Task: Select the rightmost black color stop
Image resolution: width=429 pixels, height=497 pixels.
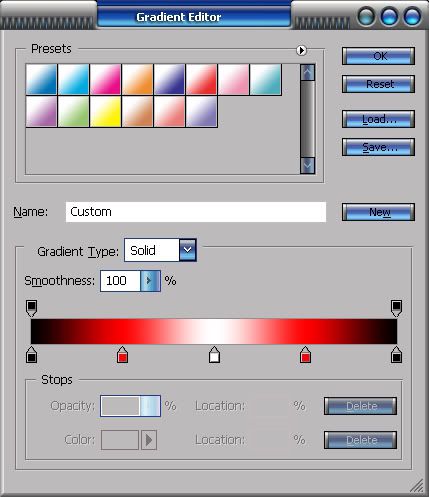Action: [396, 355]
